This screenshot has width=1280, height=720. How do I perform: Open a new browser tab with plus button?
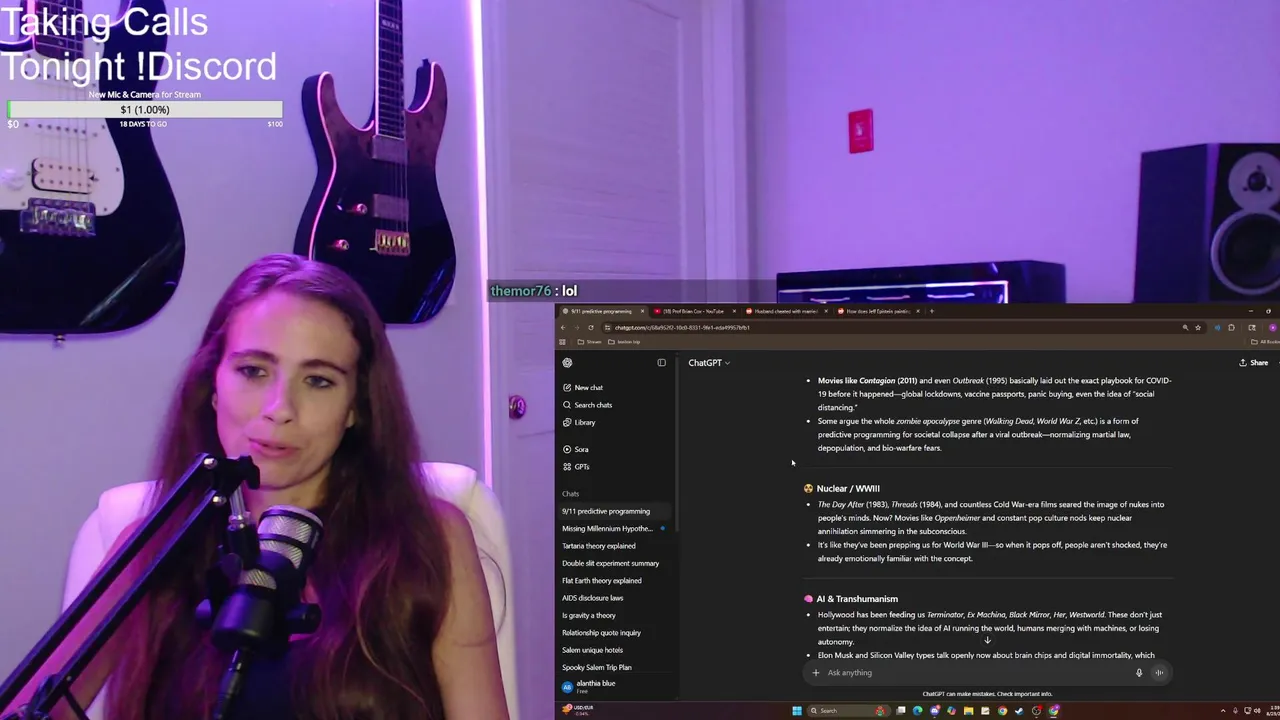pyautogui.click(x=932, y=311)
